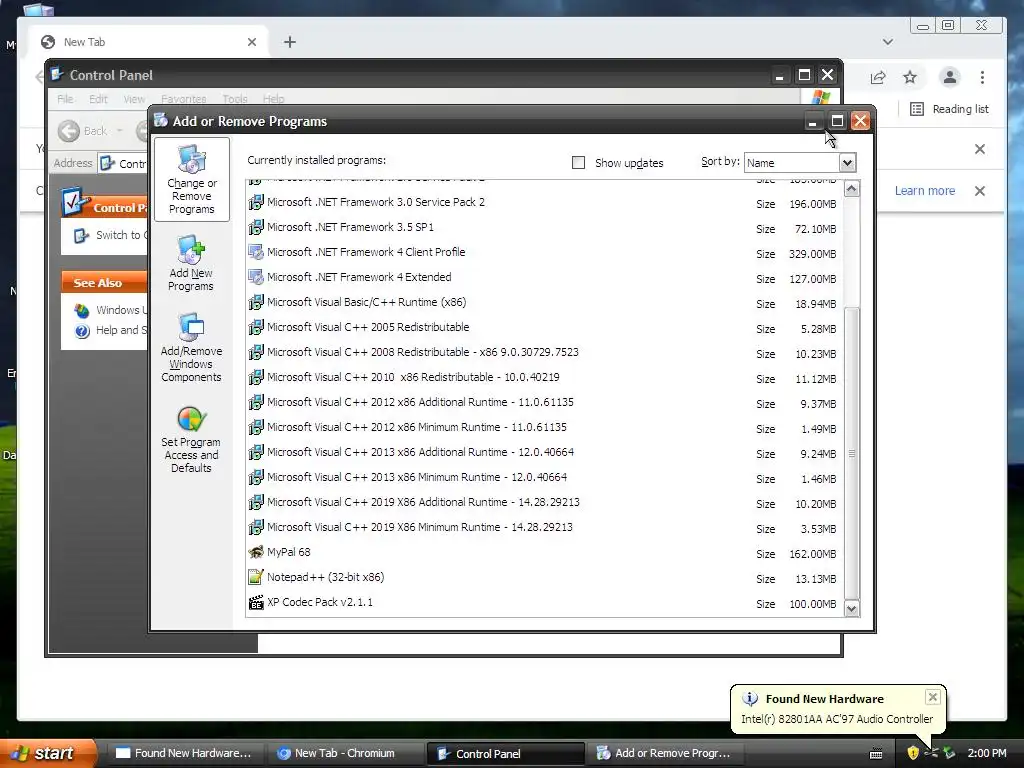Open the Tools menu in Control Panel

point(234,99)
